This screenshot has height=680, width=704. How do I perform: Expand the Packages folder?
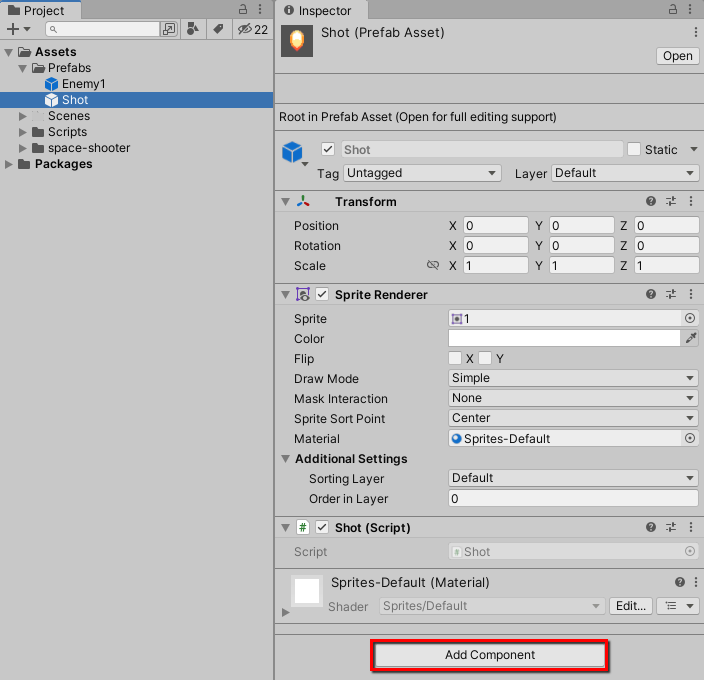pos(8,164)
